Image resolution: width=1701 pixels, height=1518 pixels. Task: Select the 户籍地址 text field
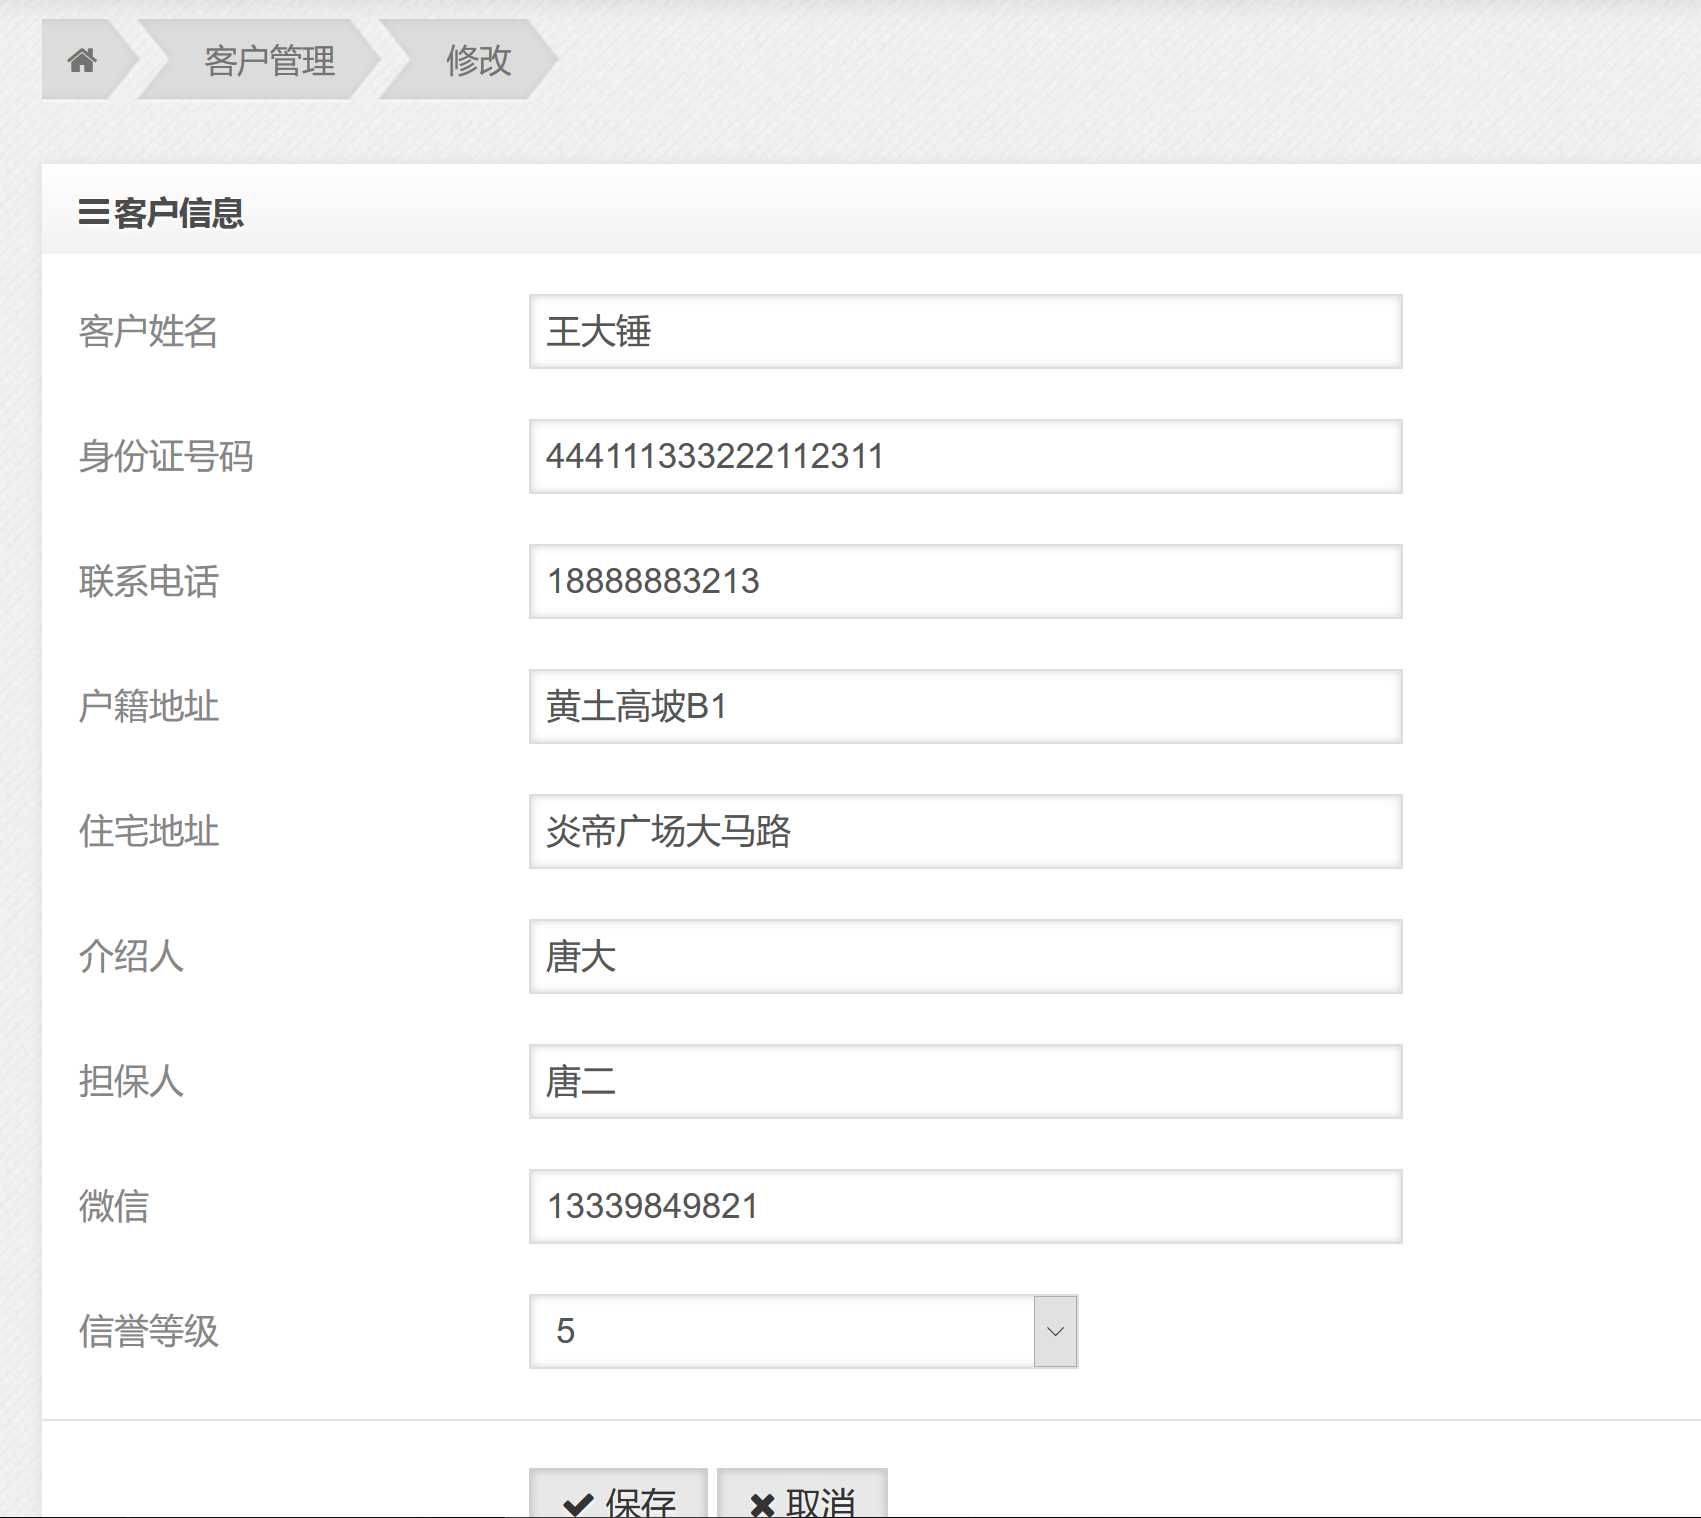(965, 706)
